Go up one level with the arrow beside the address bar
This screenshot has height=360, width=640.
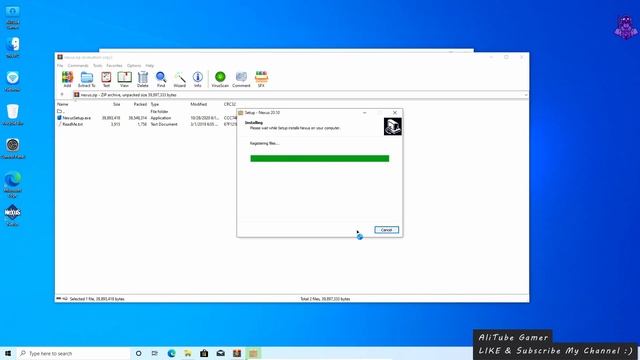(62, 94)
